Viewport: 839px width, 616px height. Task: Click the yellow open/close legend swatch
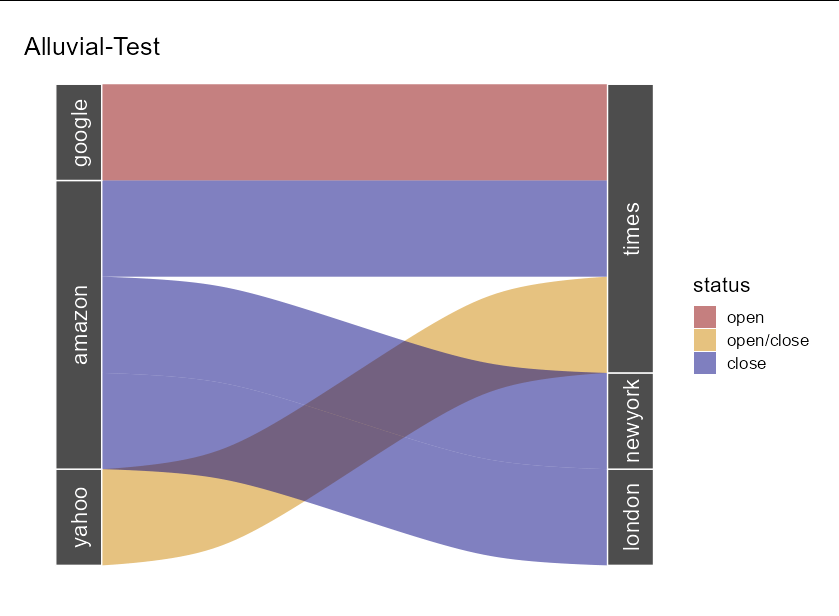click(705, 340)
